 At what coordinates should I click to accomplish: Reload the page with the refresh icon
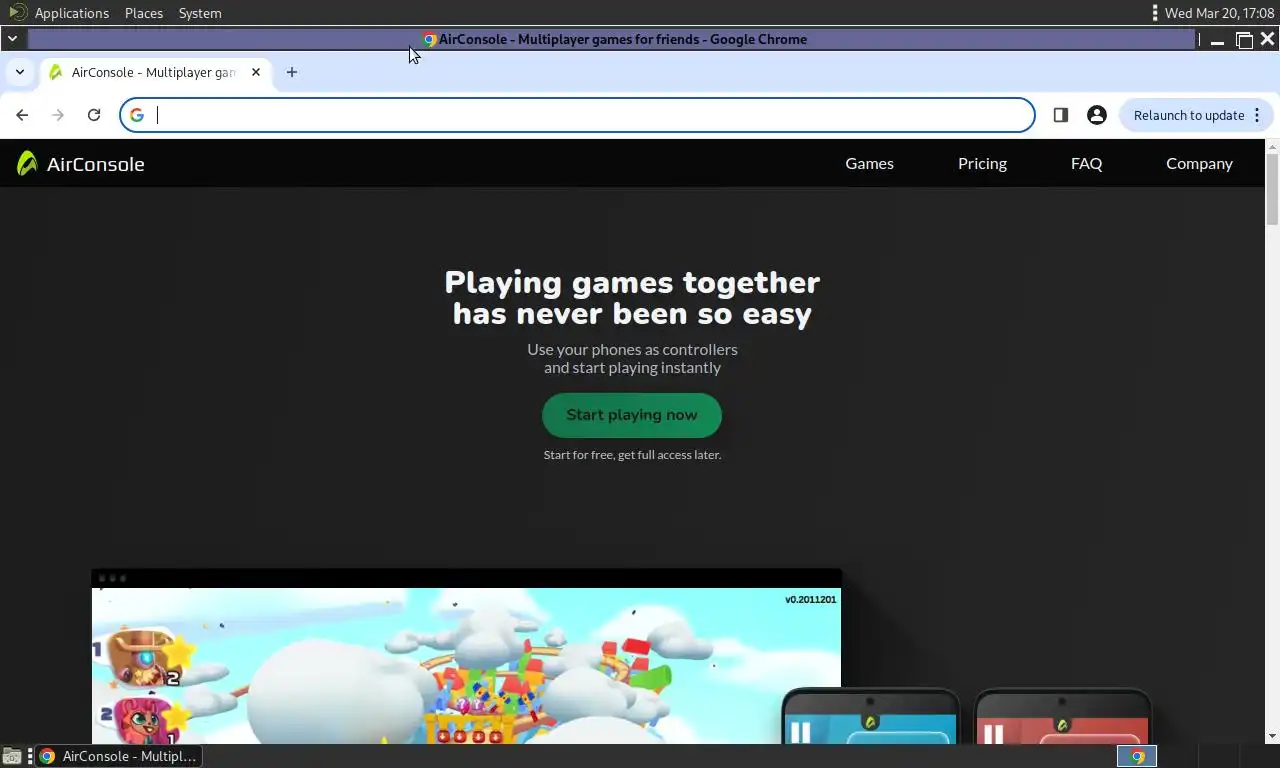pyautogui.click(x=94, y=115)
